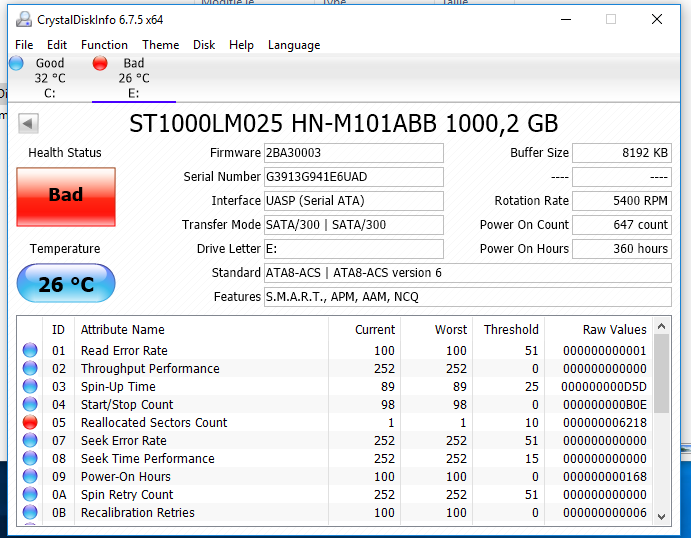Click the status orb for Seek Time Performance

pos(30,459)
